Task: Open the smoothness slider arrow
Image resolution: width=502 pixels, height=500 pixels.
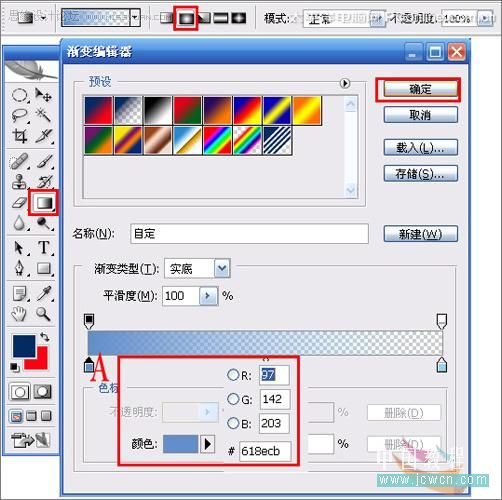Action: [208, 296]
